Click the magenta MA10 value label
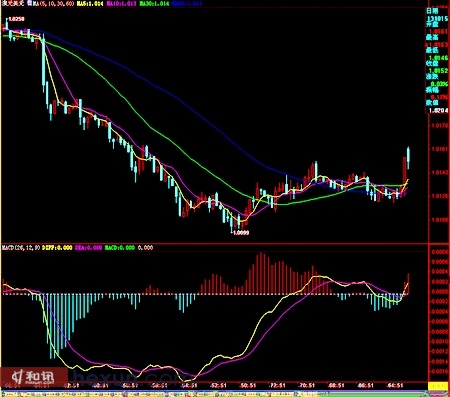The height and width of the screenshot is (397, 450). click(122, 4)
